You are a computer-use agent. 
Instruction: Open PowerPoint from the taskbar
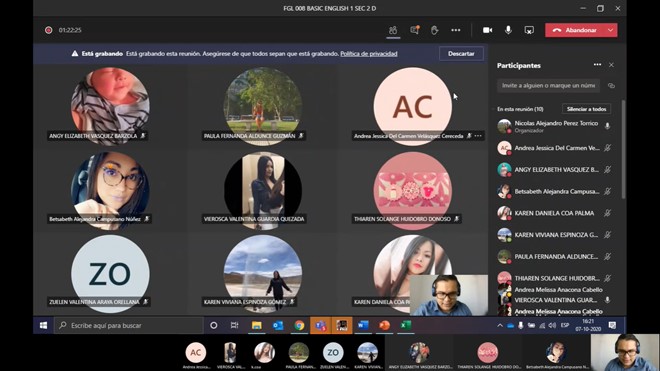pos(384,325)
